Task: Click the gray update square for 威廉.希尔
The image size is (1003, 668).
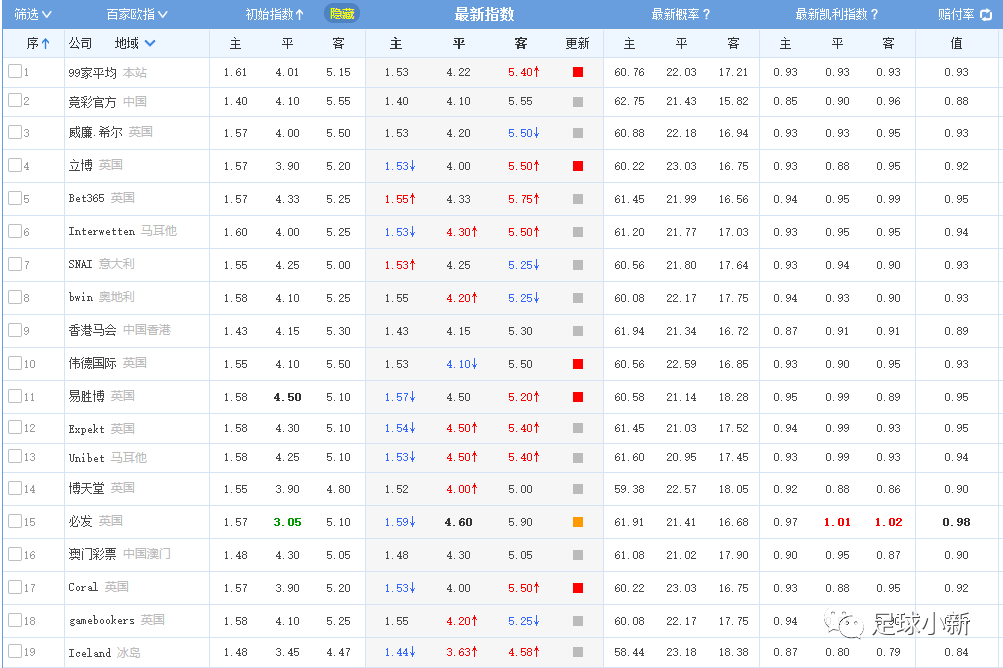Action: click(578, 133)
